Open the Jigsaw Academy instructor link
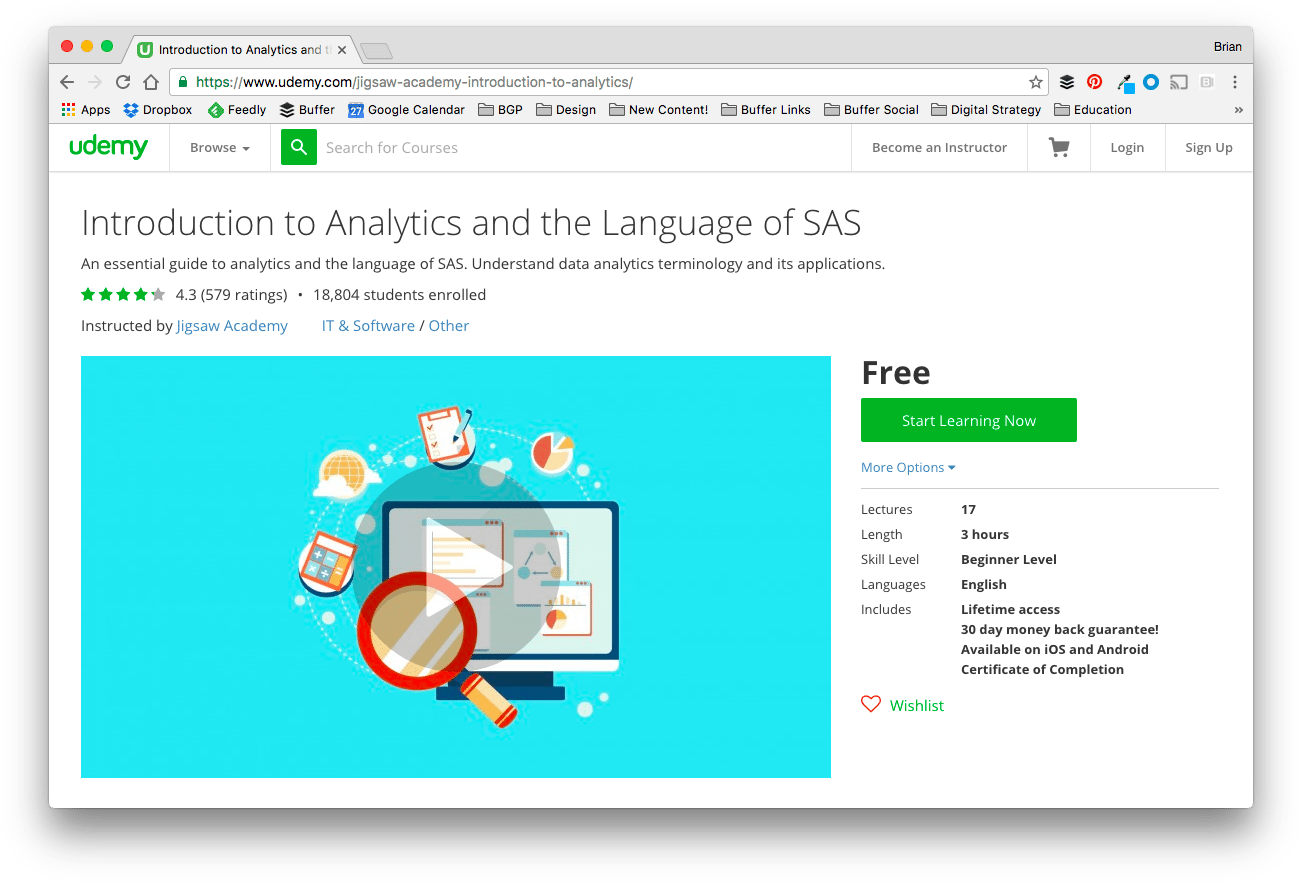Screen dimensions: 1301x882 232,325
